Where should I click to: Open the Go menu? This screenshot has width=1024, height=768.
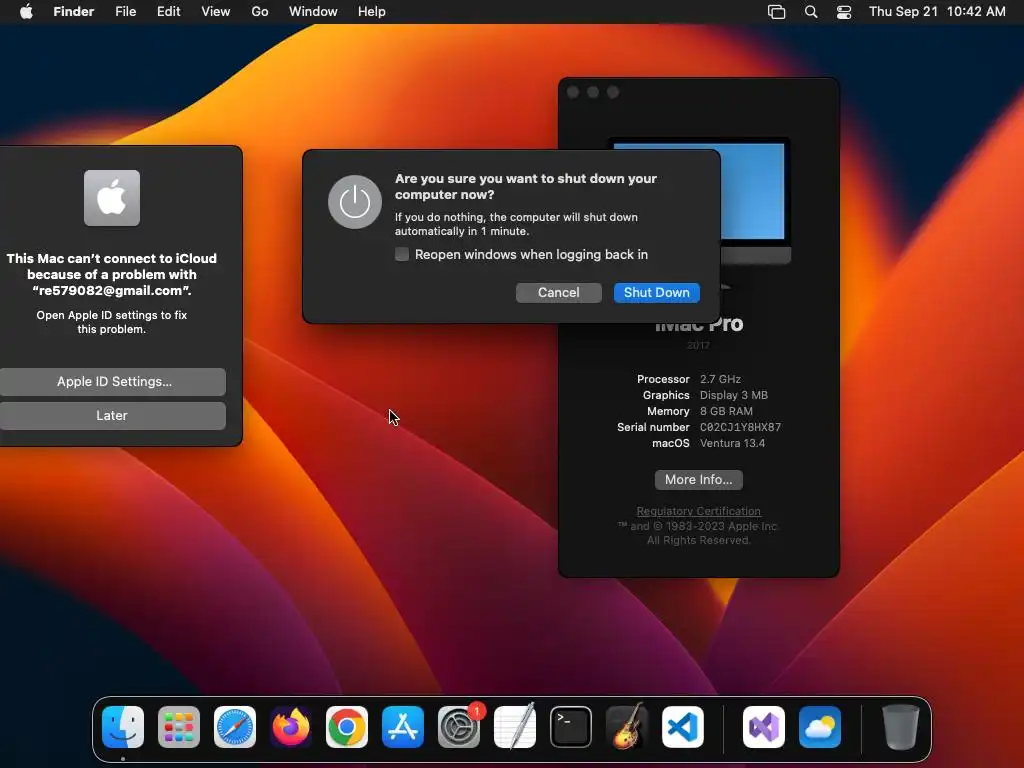coord(260,12)
